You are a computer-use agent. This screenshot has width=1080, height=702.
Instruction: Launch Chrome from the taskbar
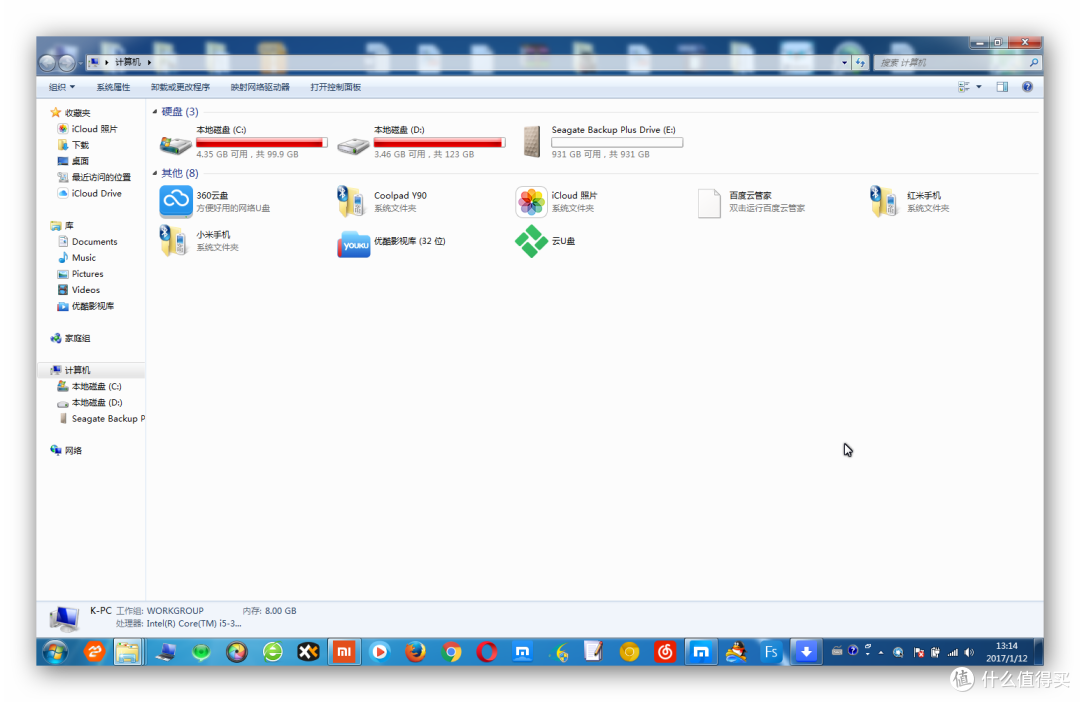point(451,651)
